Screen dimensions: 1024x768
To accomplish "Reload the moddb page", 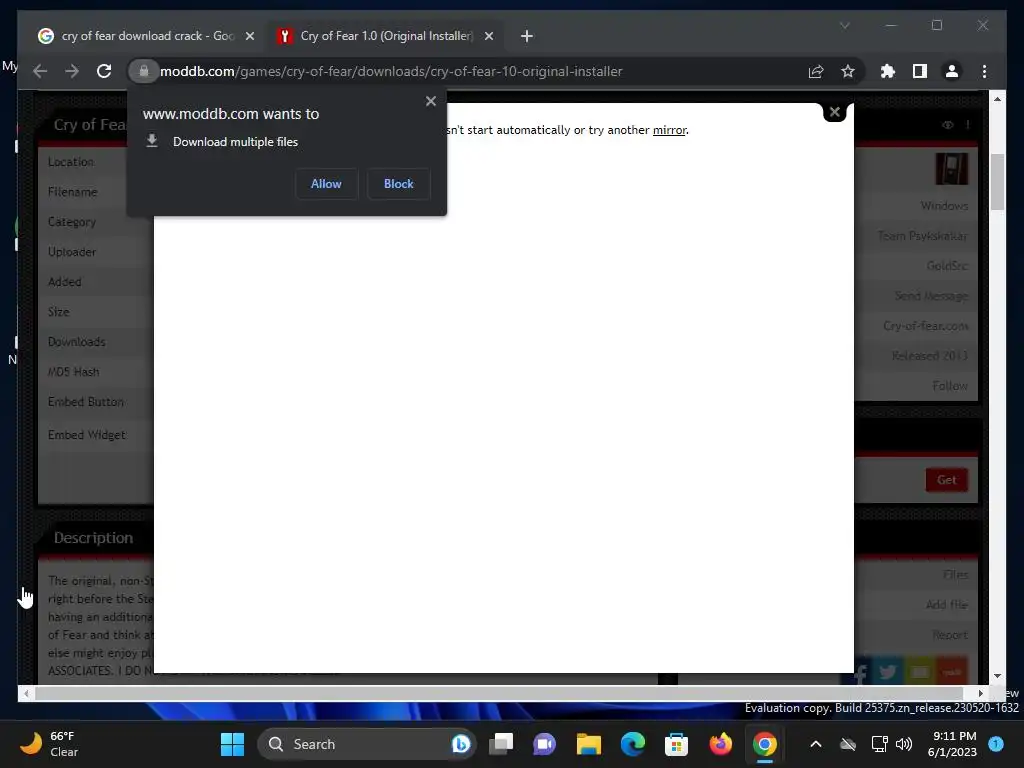I will pyautogui.click(x=104, y=71).
